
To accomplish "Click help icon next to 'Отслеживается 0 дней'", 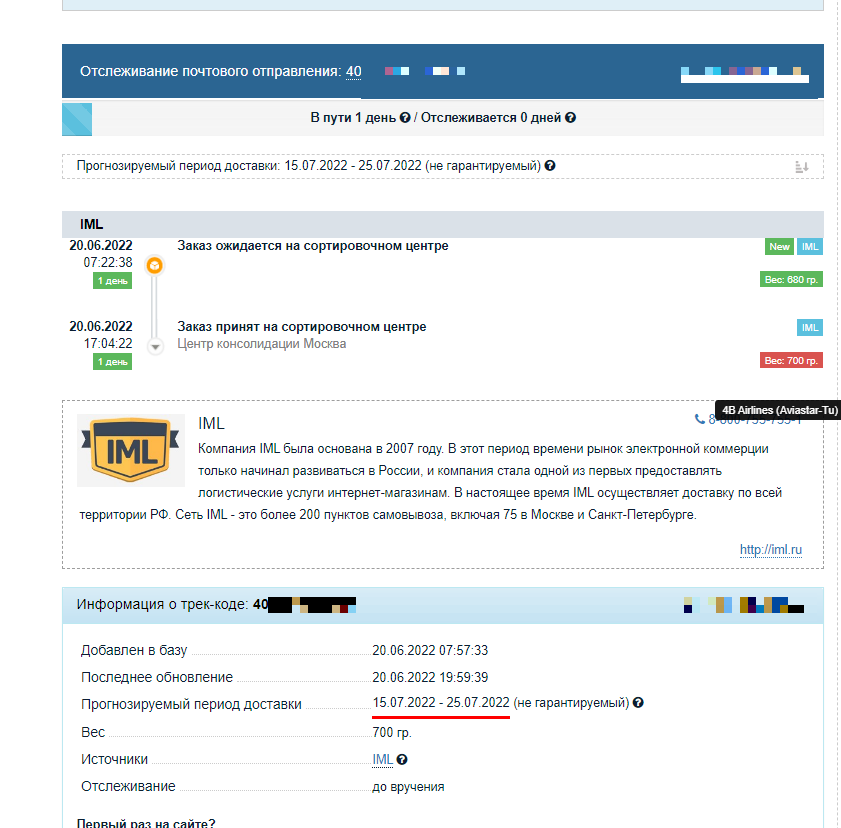I will click(x=571, y=117).
